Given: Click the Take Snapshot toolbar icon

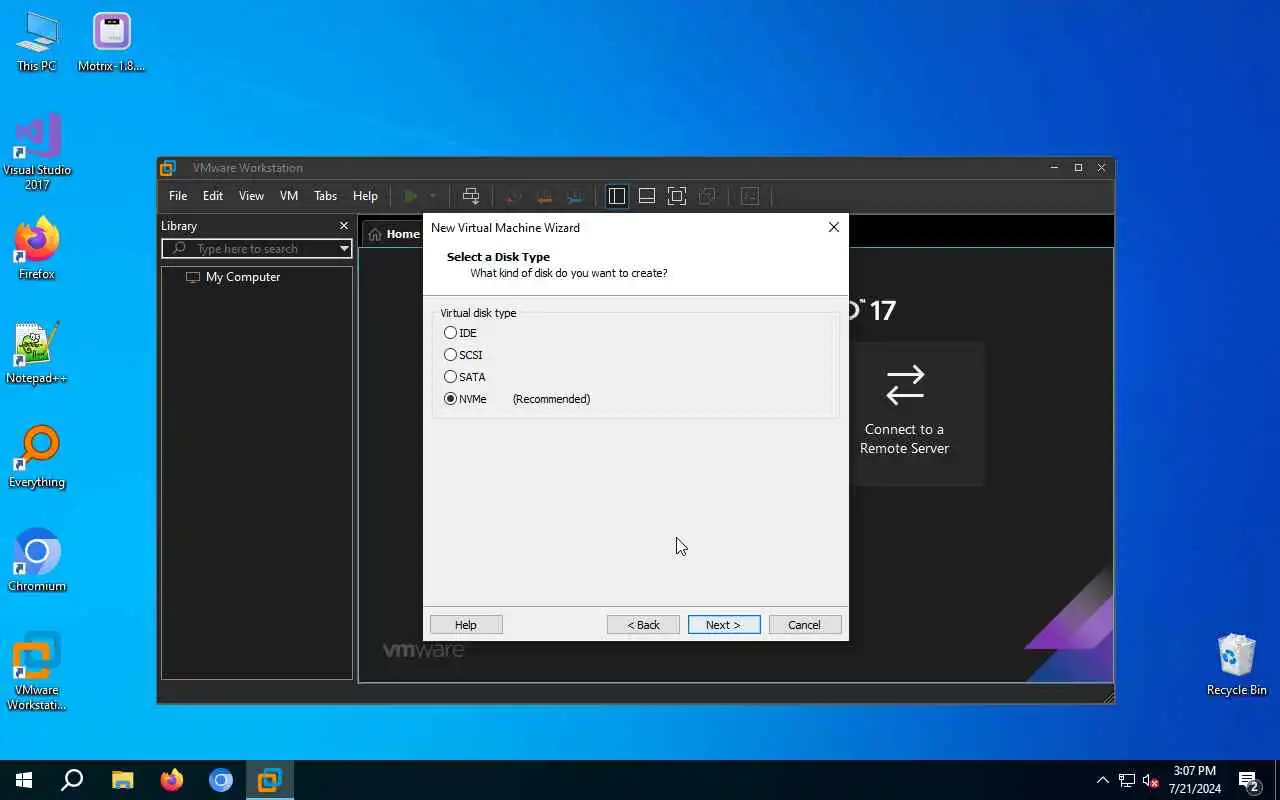Looking at the screenshot, I should tap(513, 196).
